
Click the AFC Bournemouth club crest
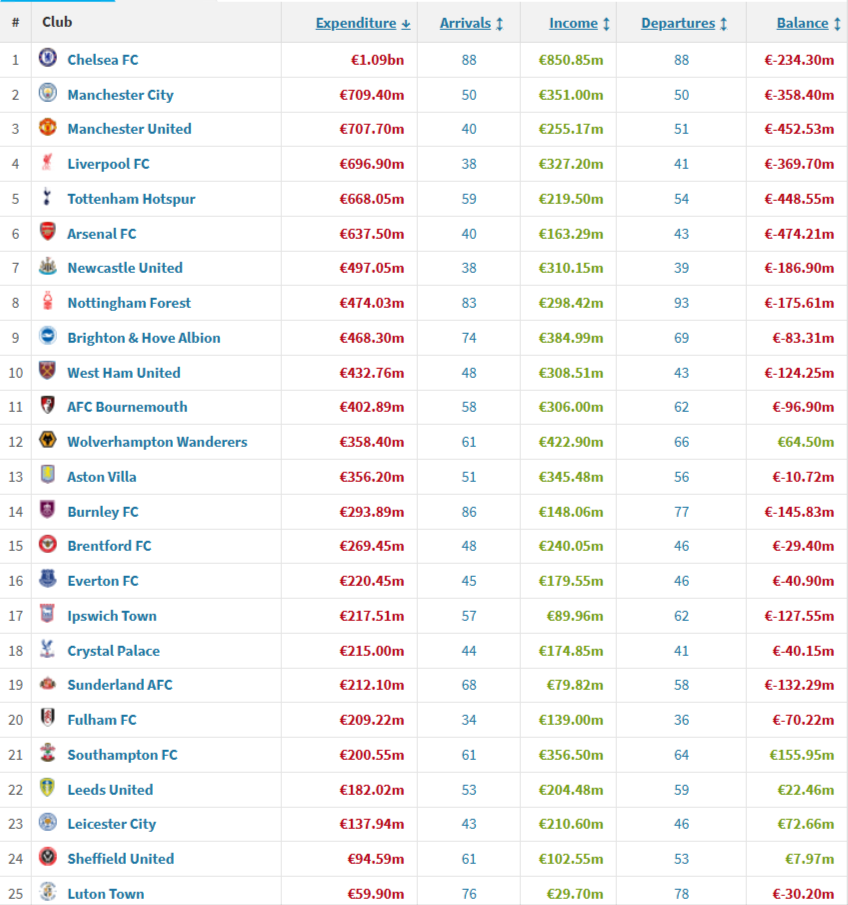(x=47, y=405)
